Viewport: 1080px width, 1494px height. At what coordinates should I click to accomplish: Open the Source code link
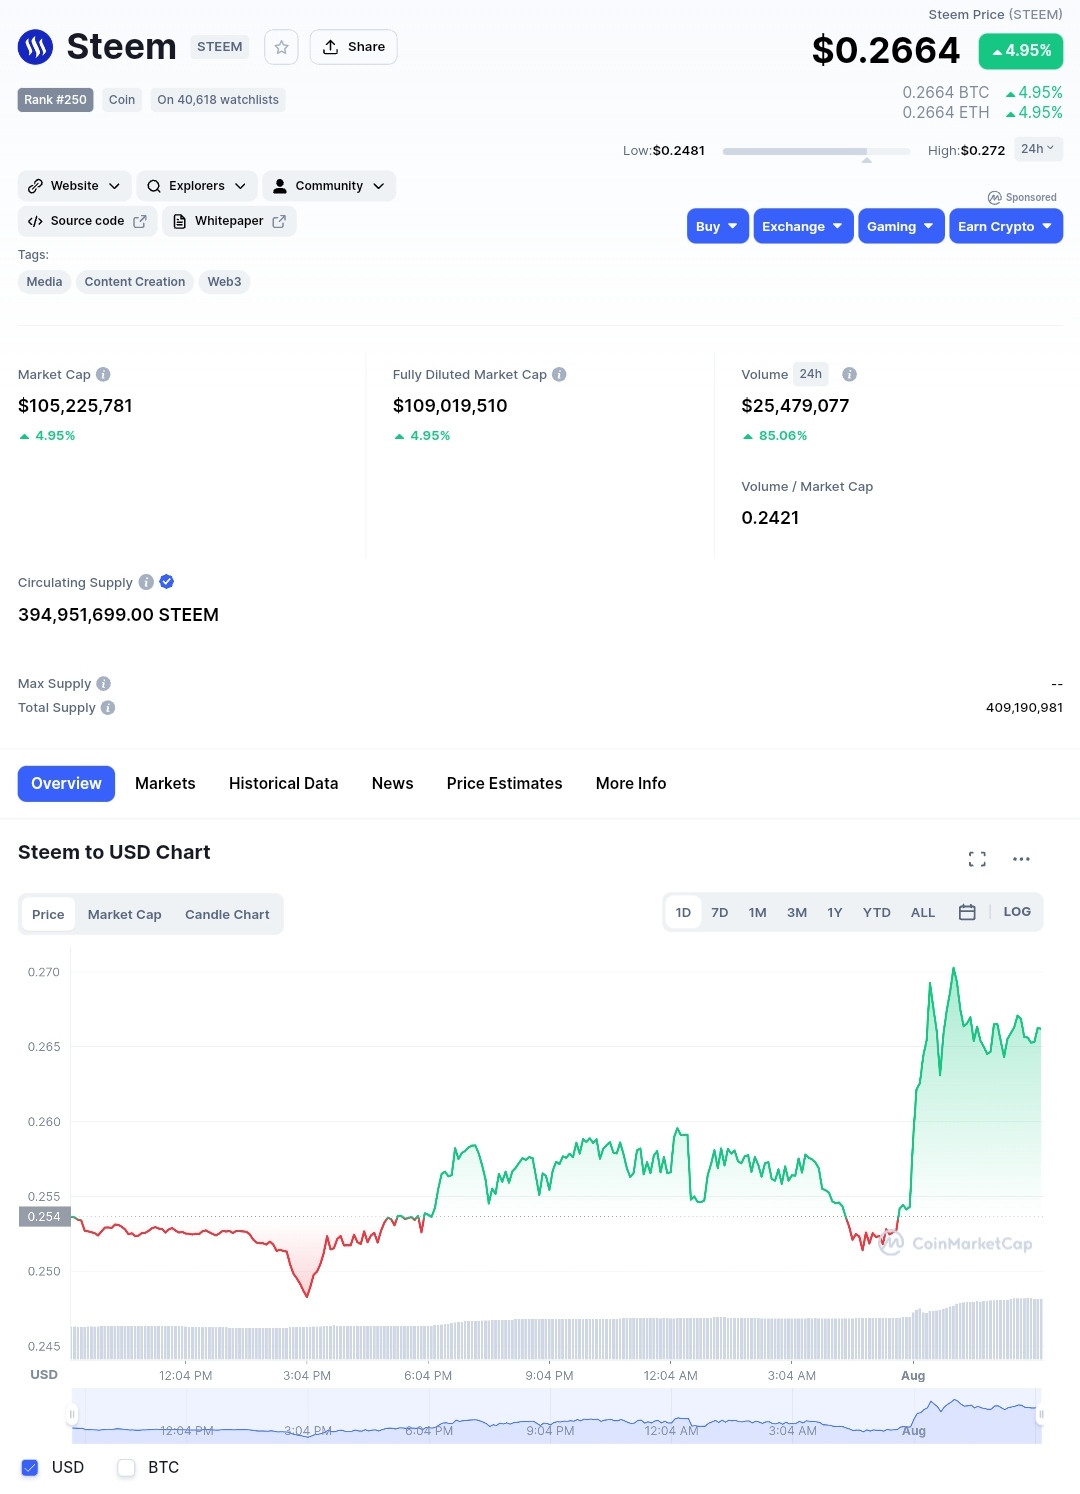pos(87,221)
